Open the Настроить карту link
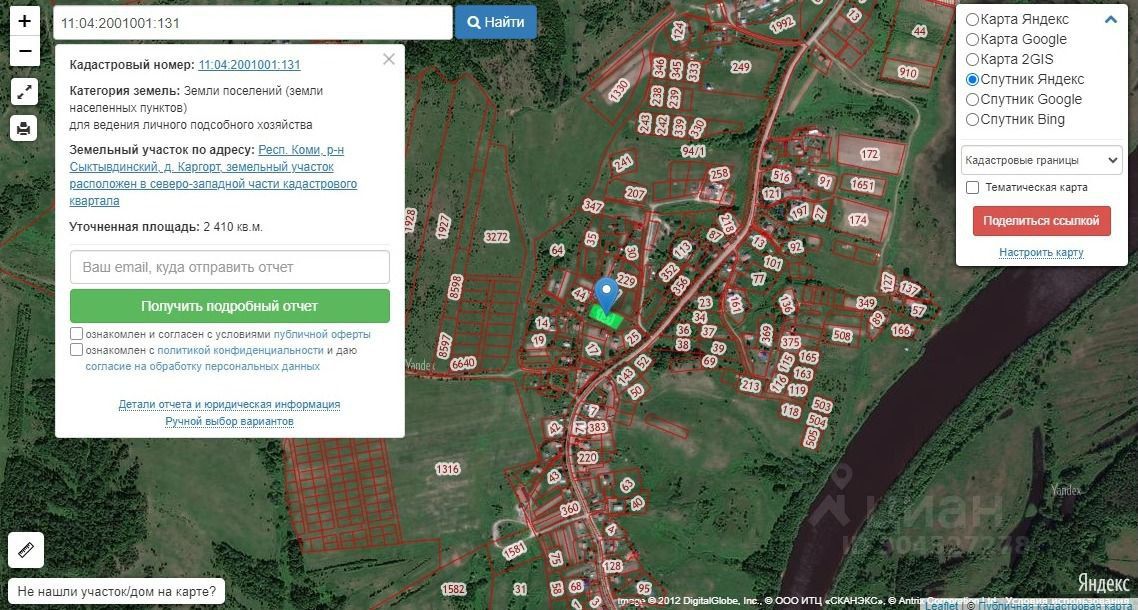1138x610 pixels. click(1041, 253)
